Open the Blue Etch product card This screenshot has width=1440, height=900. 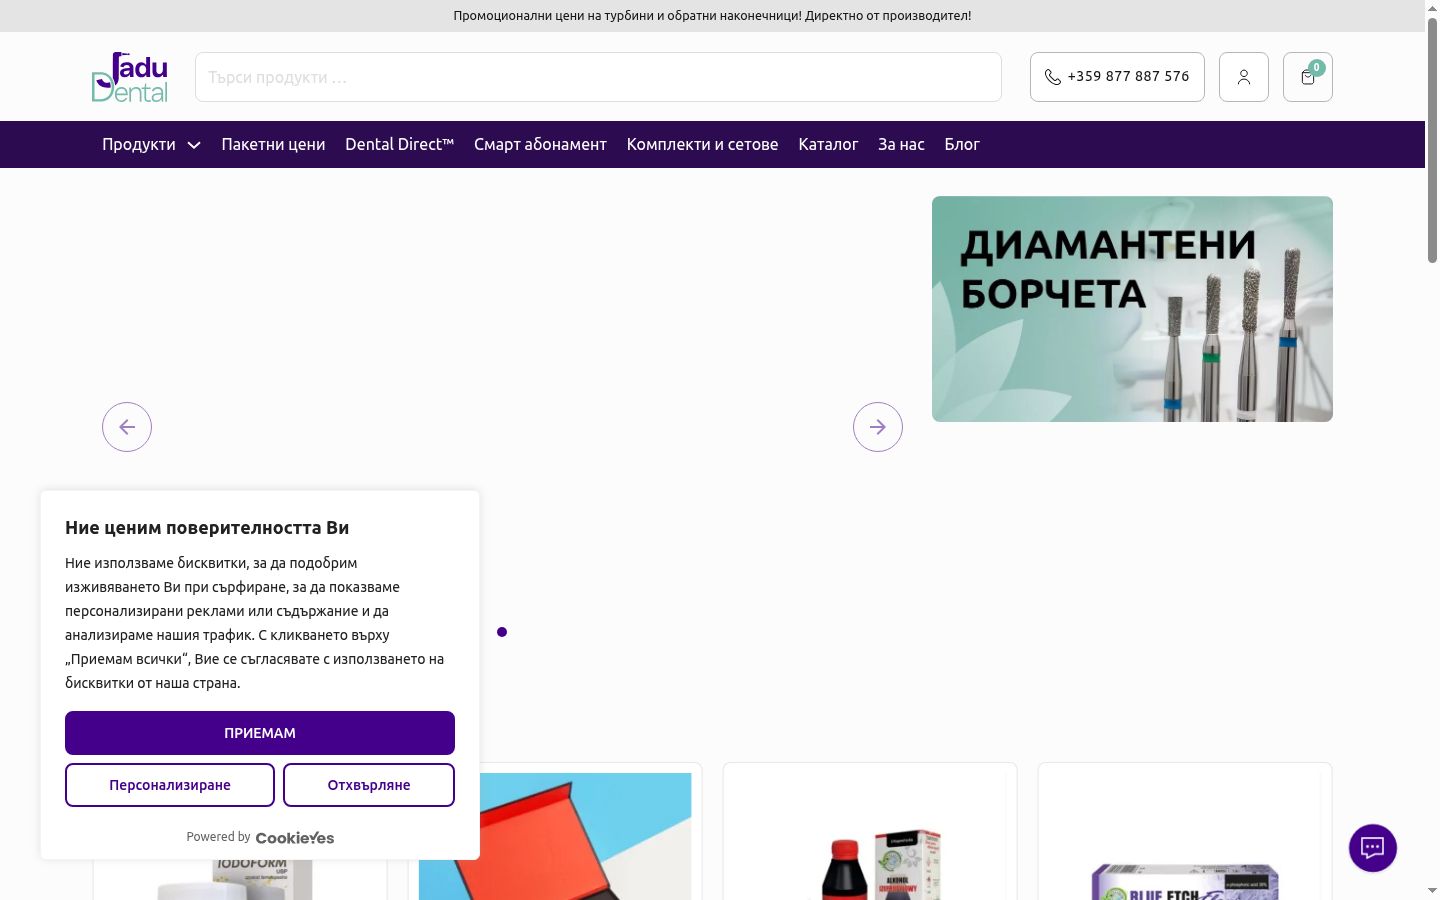[1185, 832]
